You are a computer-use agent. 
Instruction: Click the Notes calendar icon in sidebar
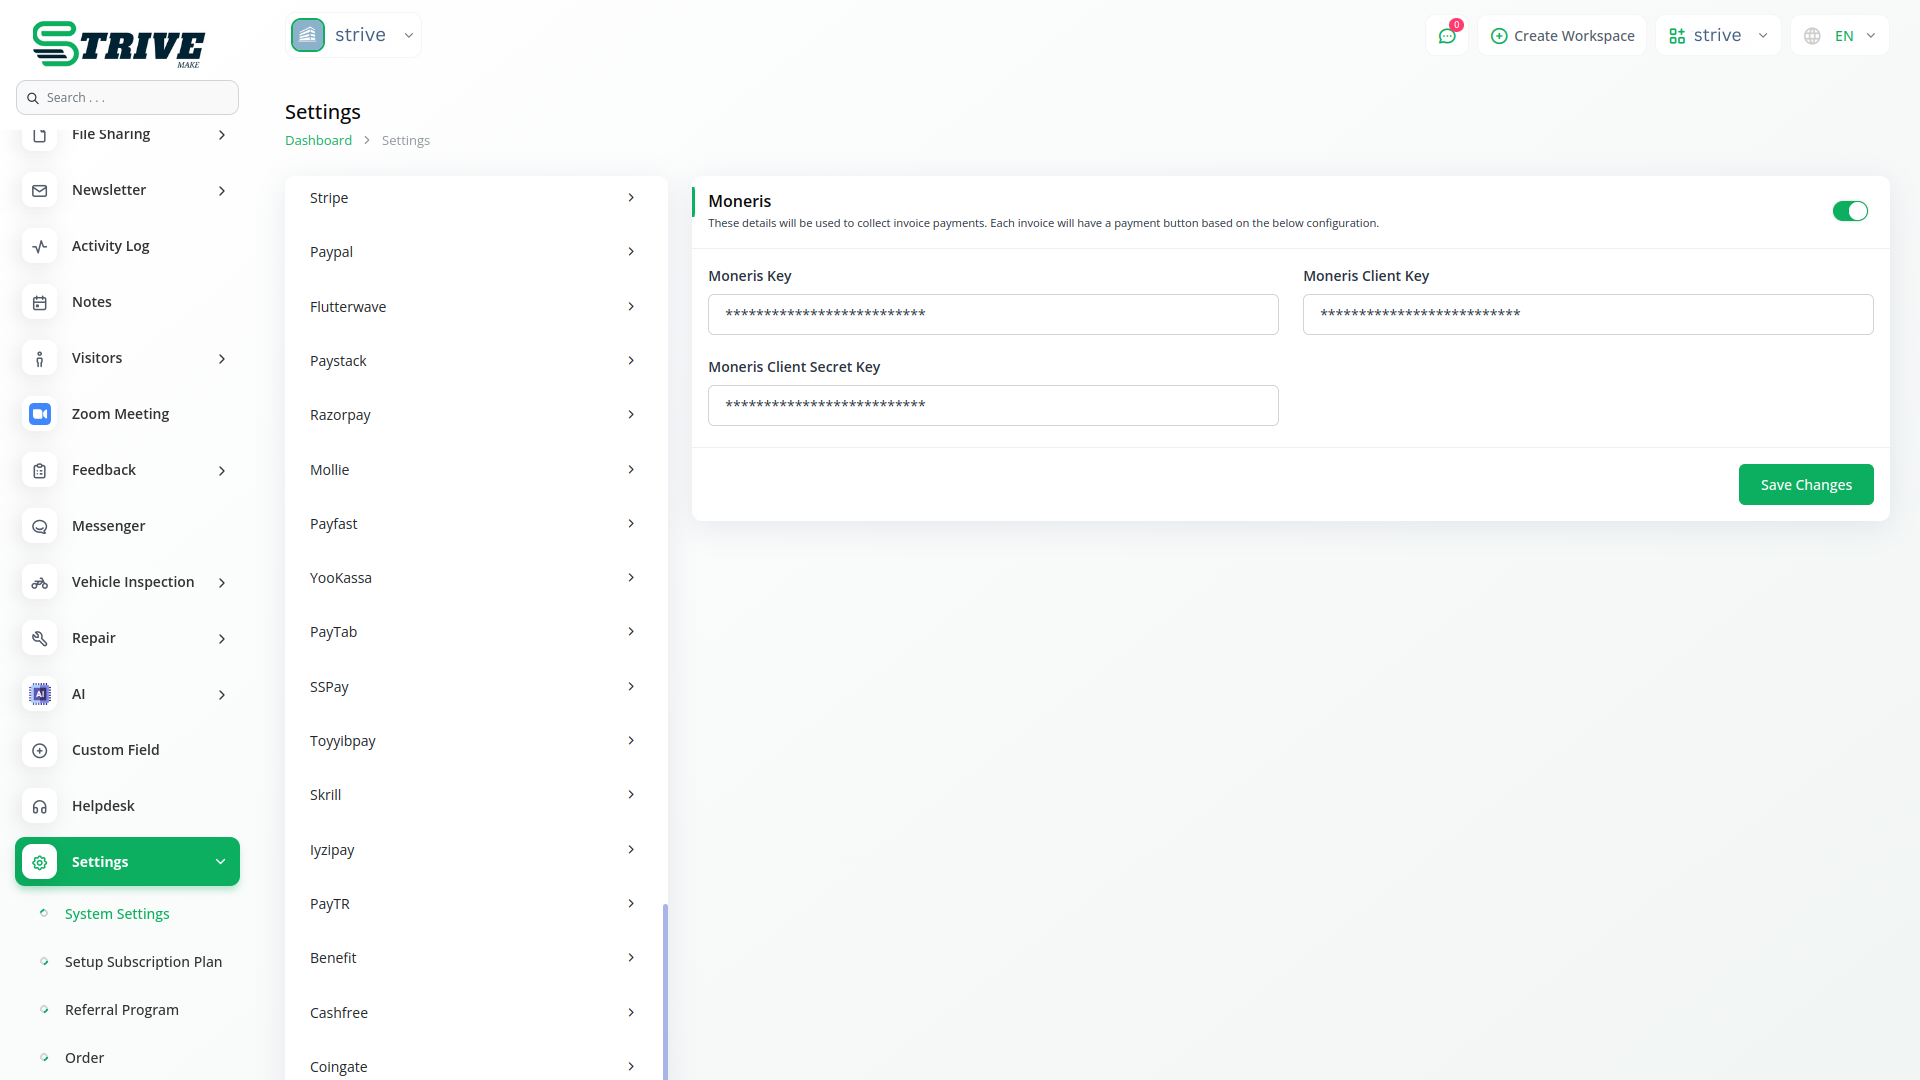[40, 302]
